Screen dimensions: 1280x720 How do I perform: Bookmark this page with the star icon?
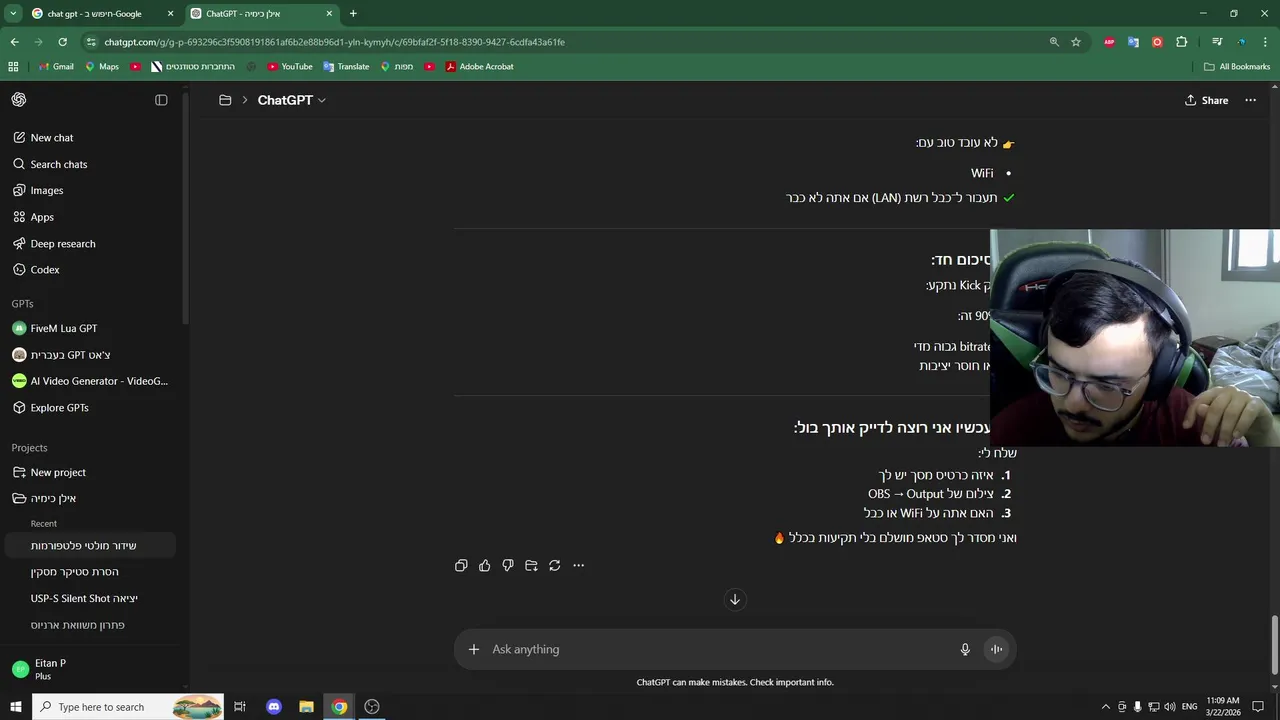(1076, 42)
